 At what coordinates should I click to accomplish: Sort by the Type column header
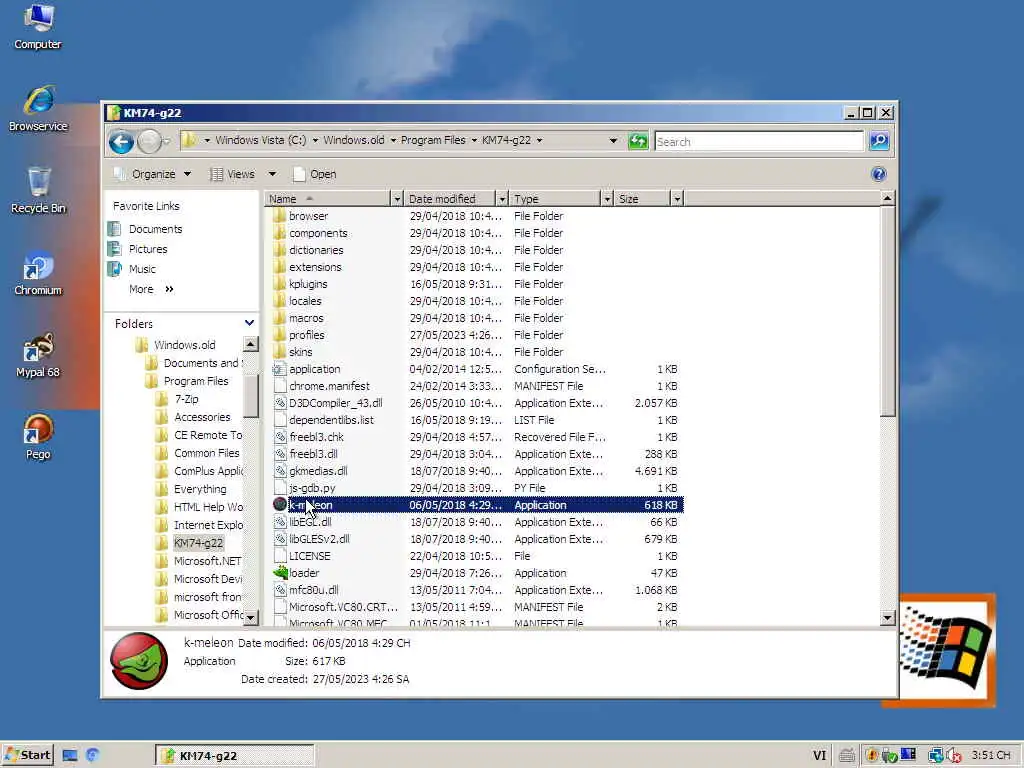pyautogui.click(x=555, y=199)
